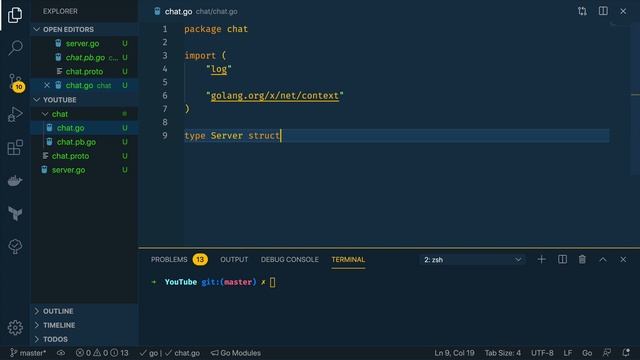Open notifications bell in status bar
The width and height of the screenshot is (640, 360).
point(626,353)
